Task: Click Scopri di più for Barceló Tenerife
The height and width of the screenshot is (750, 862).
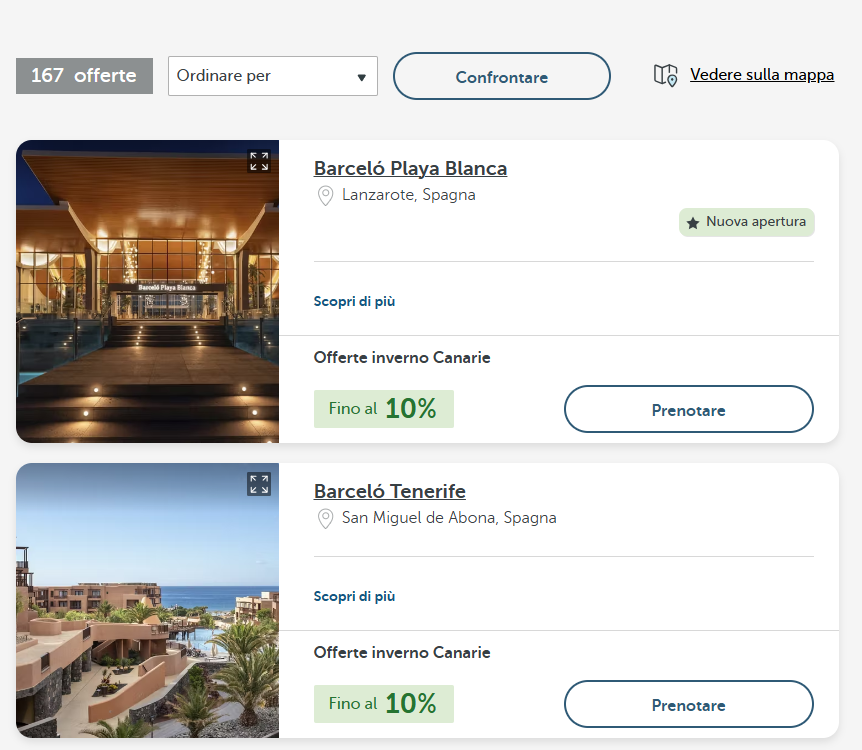Action: 354,596
